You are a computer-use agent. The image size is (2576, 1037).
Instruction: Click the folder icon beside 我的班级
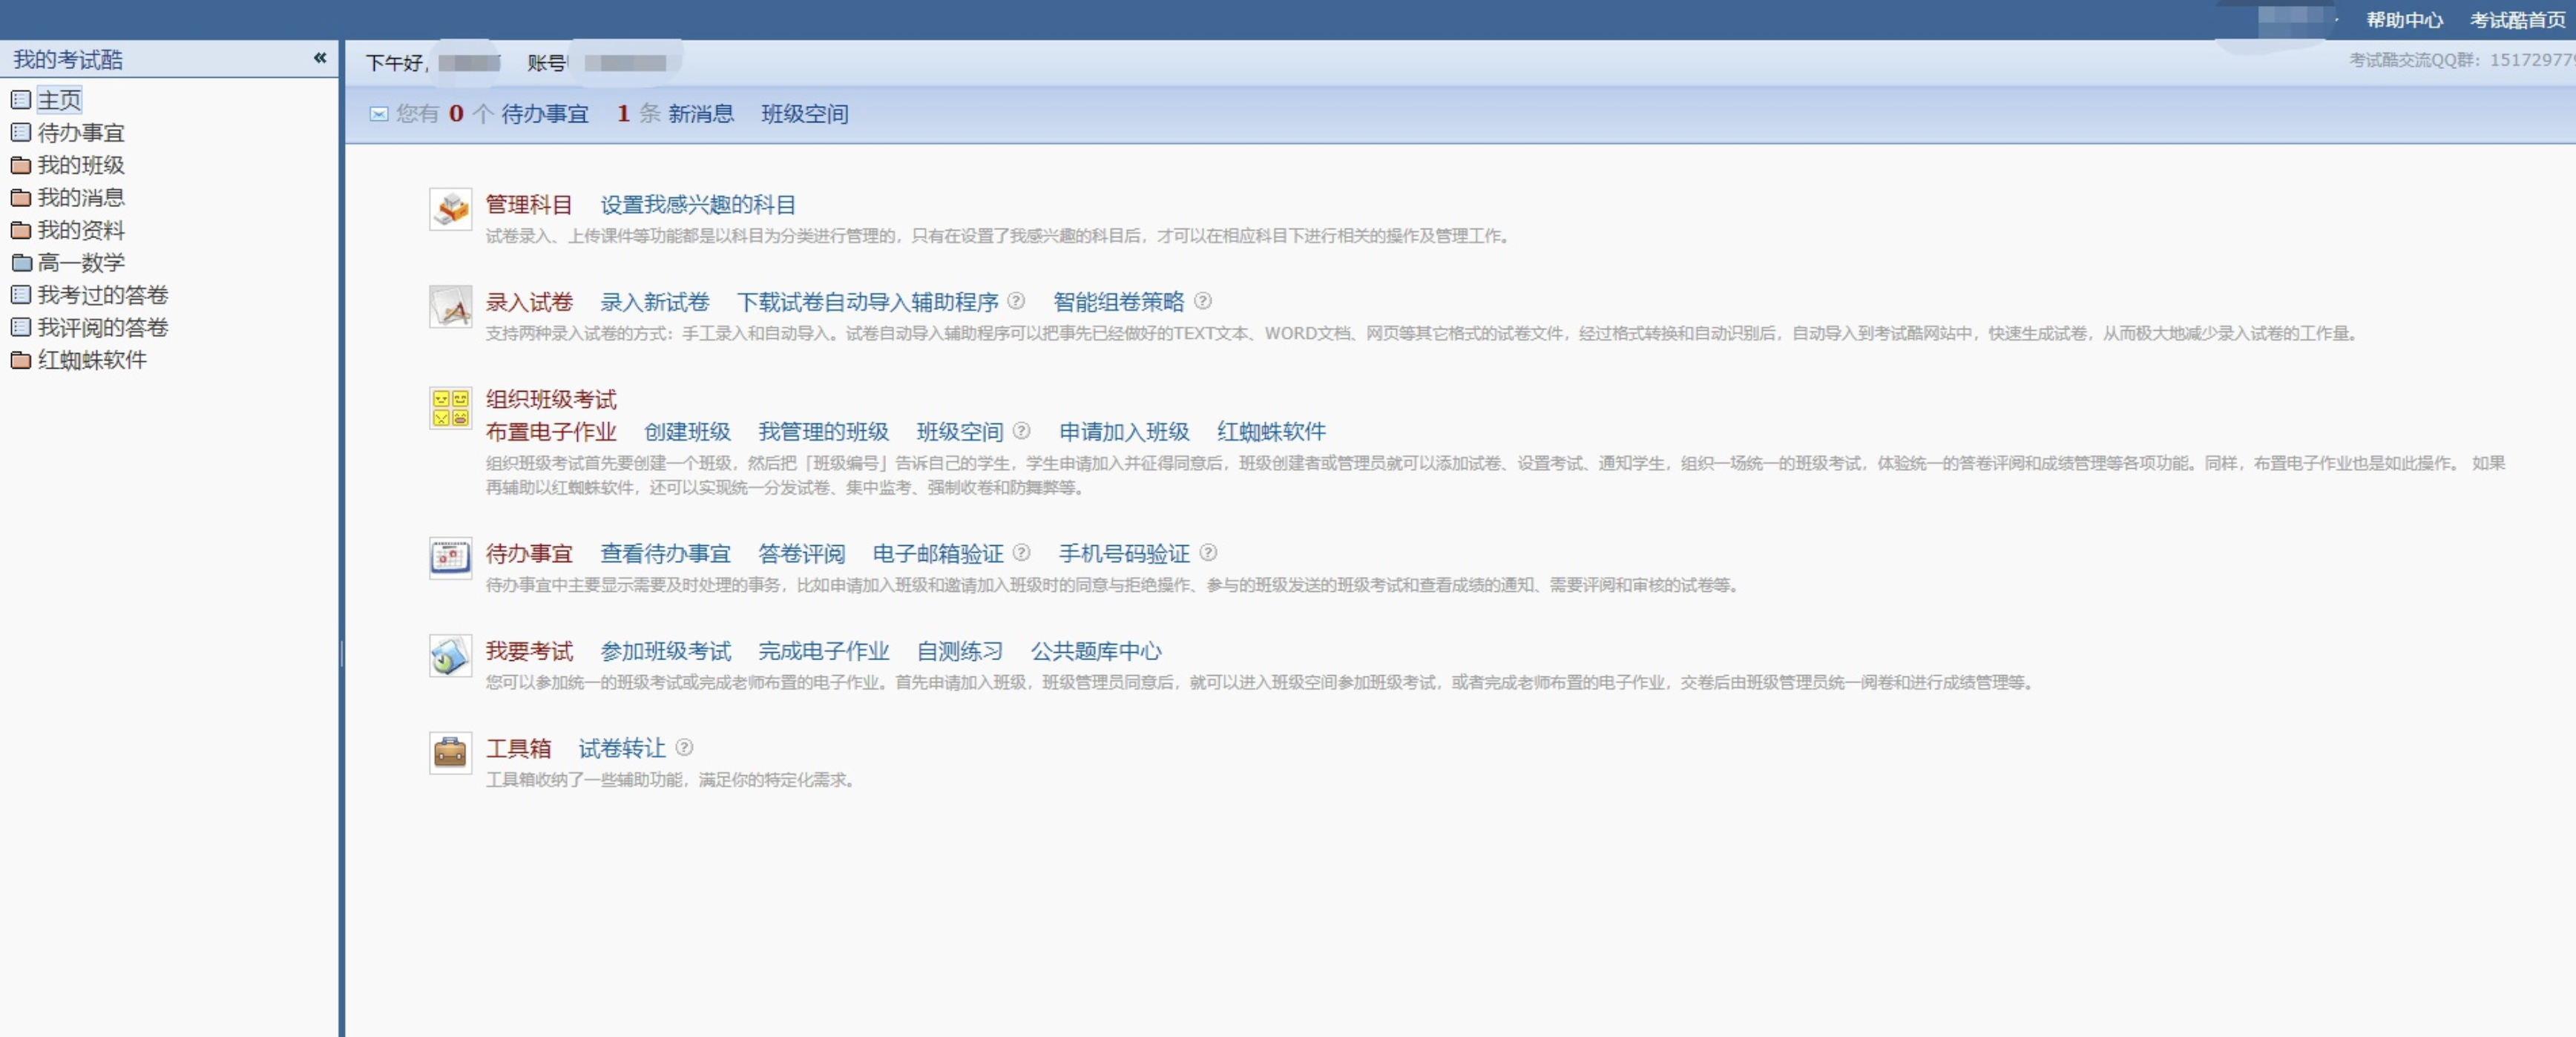pos(21,165)
